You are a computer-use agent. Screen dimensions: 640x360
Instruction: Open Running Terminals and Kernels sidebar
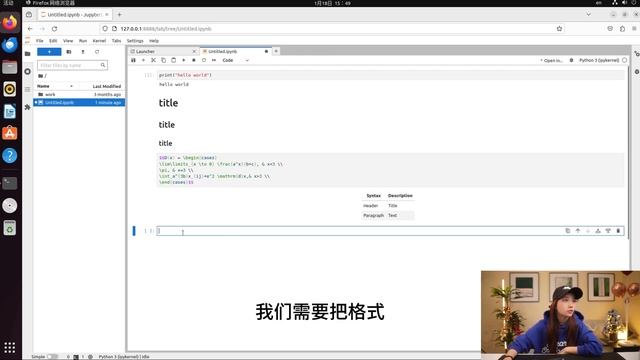pyautogui.click(x=27, y=71)
